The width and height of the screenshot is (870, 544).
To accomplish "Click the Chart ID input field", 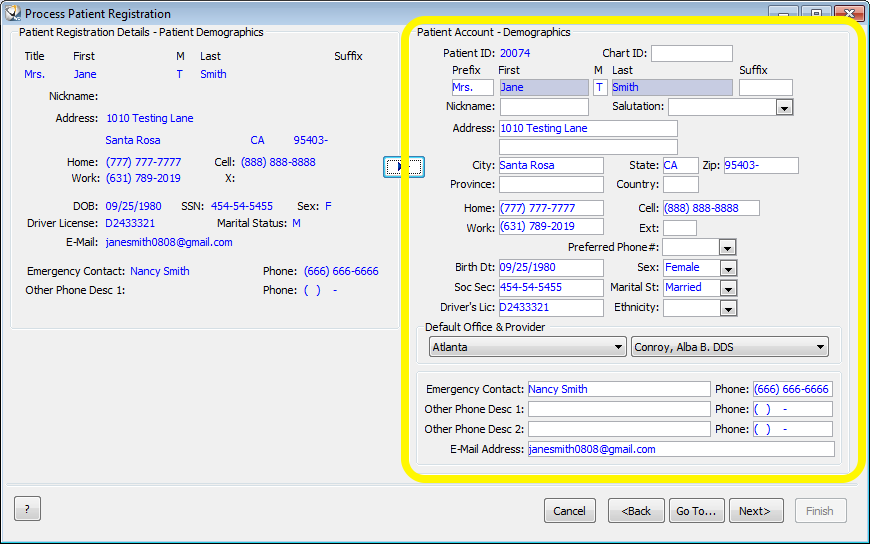I will click(x=691, y=53).
